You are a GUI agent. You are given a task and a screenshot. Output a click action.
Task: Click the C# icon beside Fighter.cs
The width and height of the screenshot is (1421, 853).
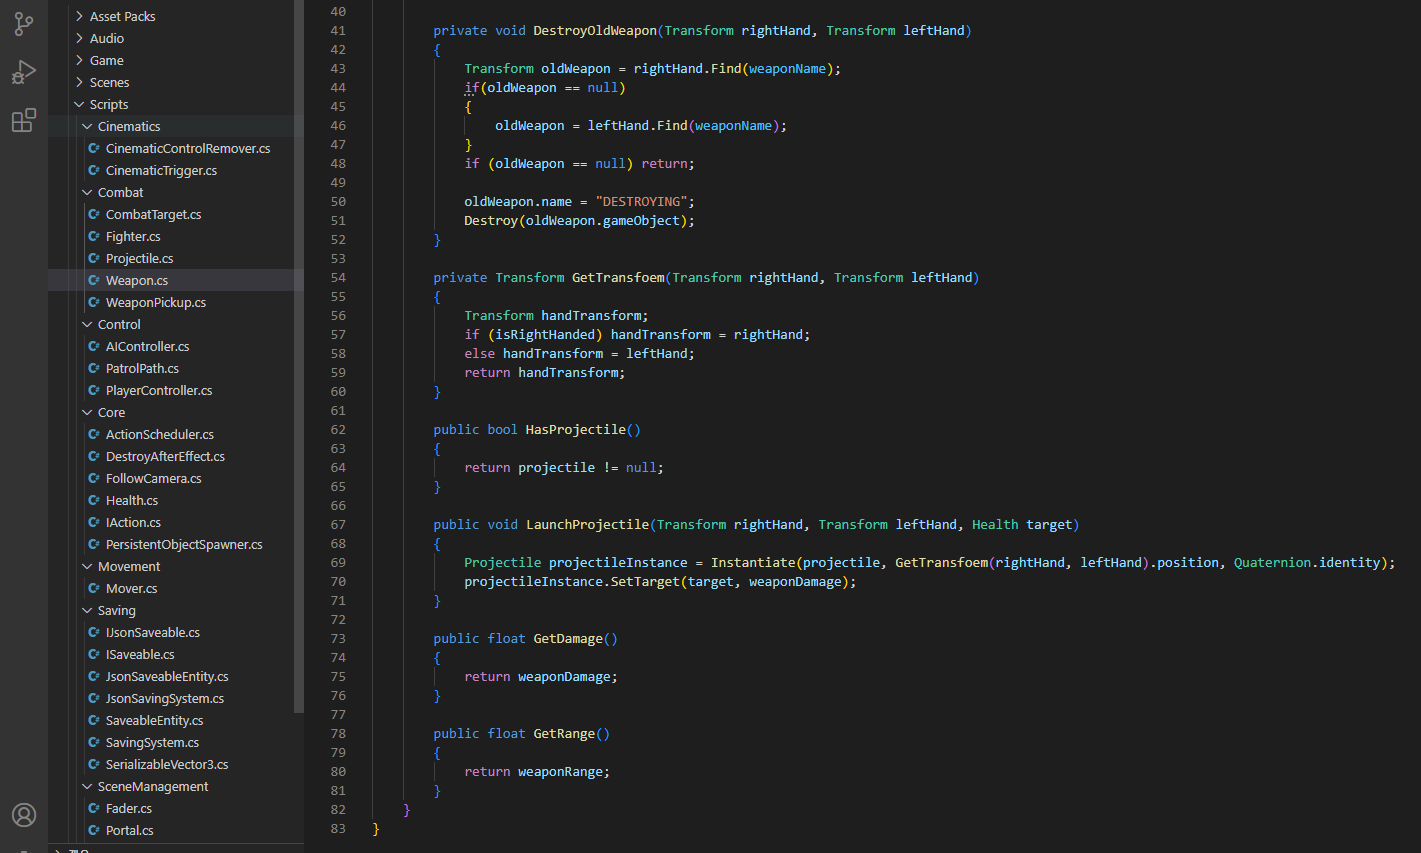click(94, 236)
